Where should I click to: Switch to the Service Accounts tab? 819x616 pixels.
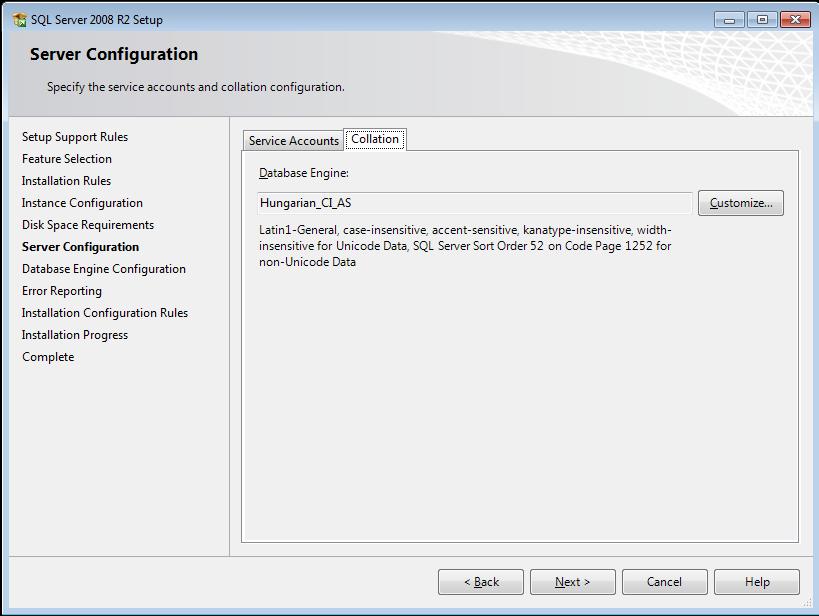click(x=293, y=141)
